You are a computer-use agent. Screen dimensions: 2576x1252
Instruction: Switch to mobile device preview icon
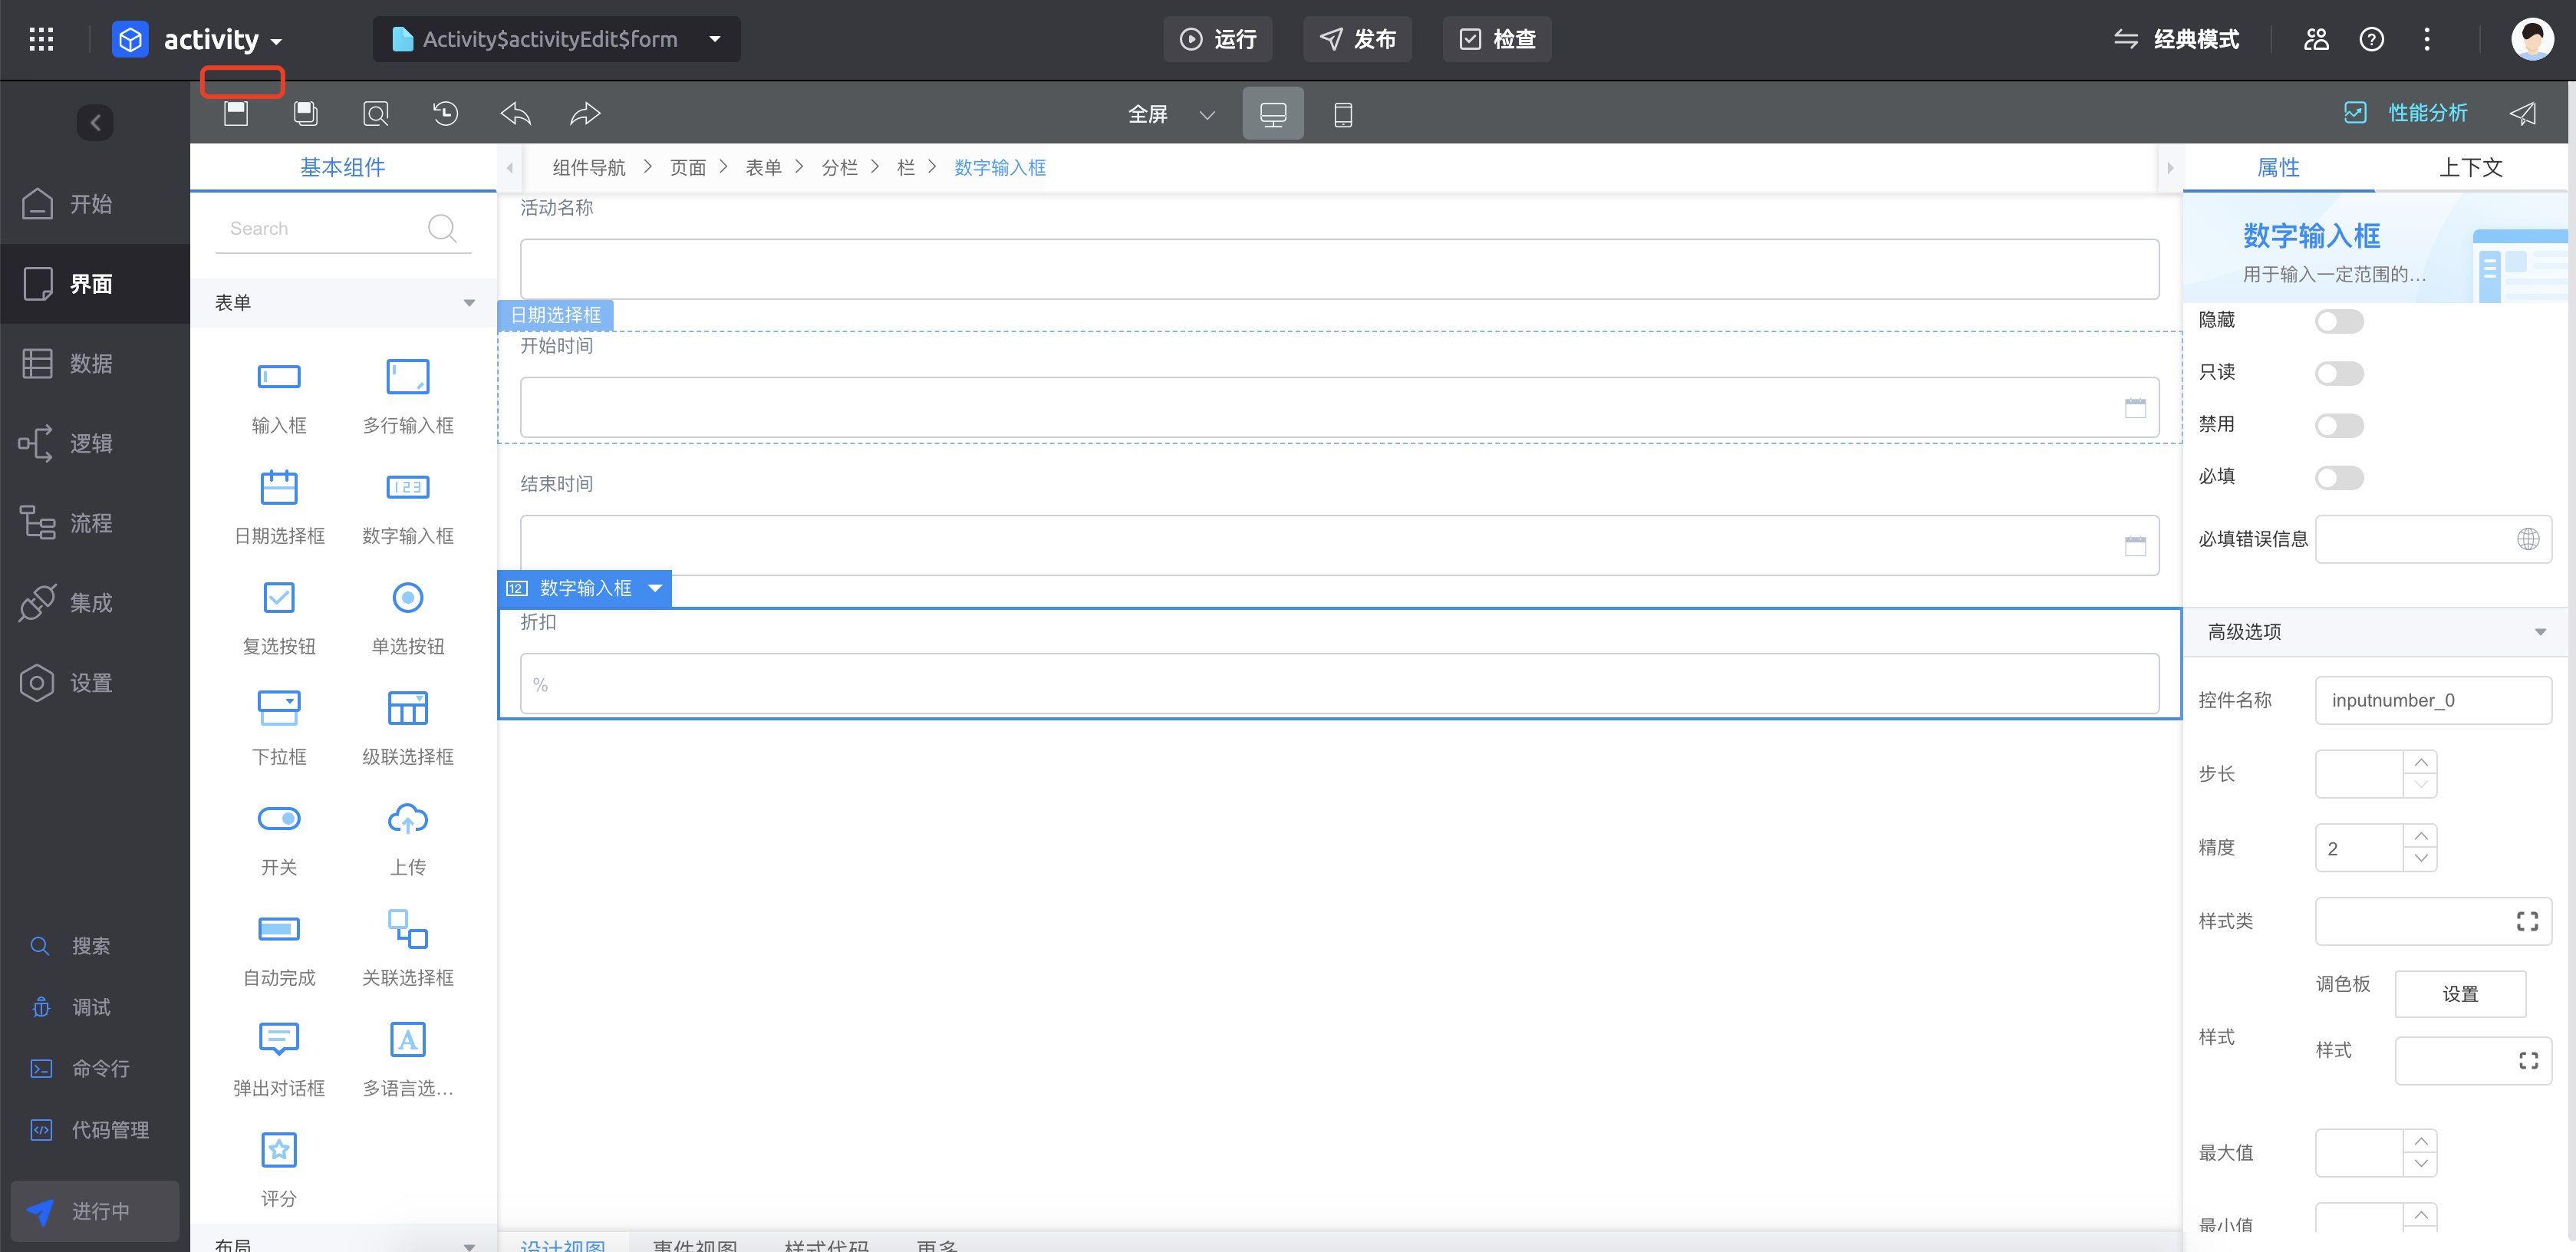pyautogui.click(x=1343, y=115)
